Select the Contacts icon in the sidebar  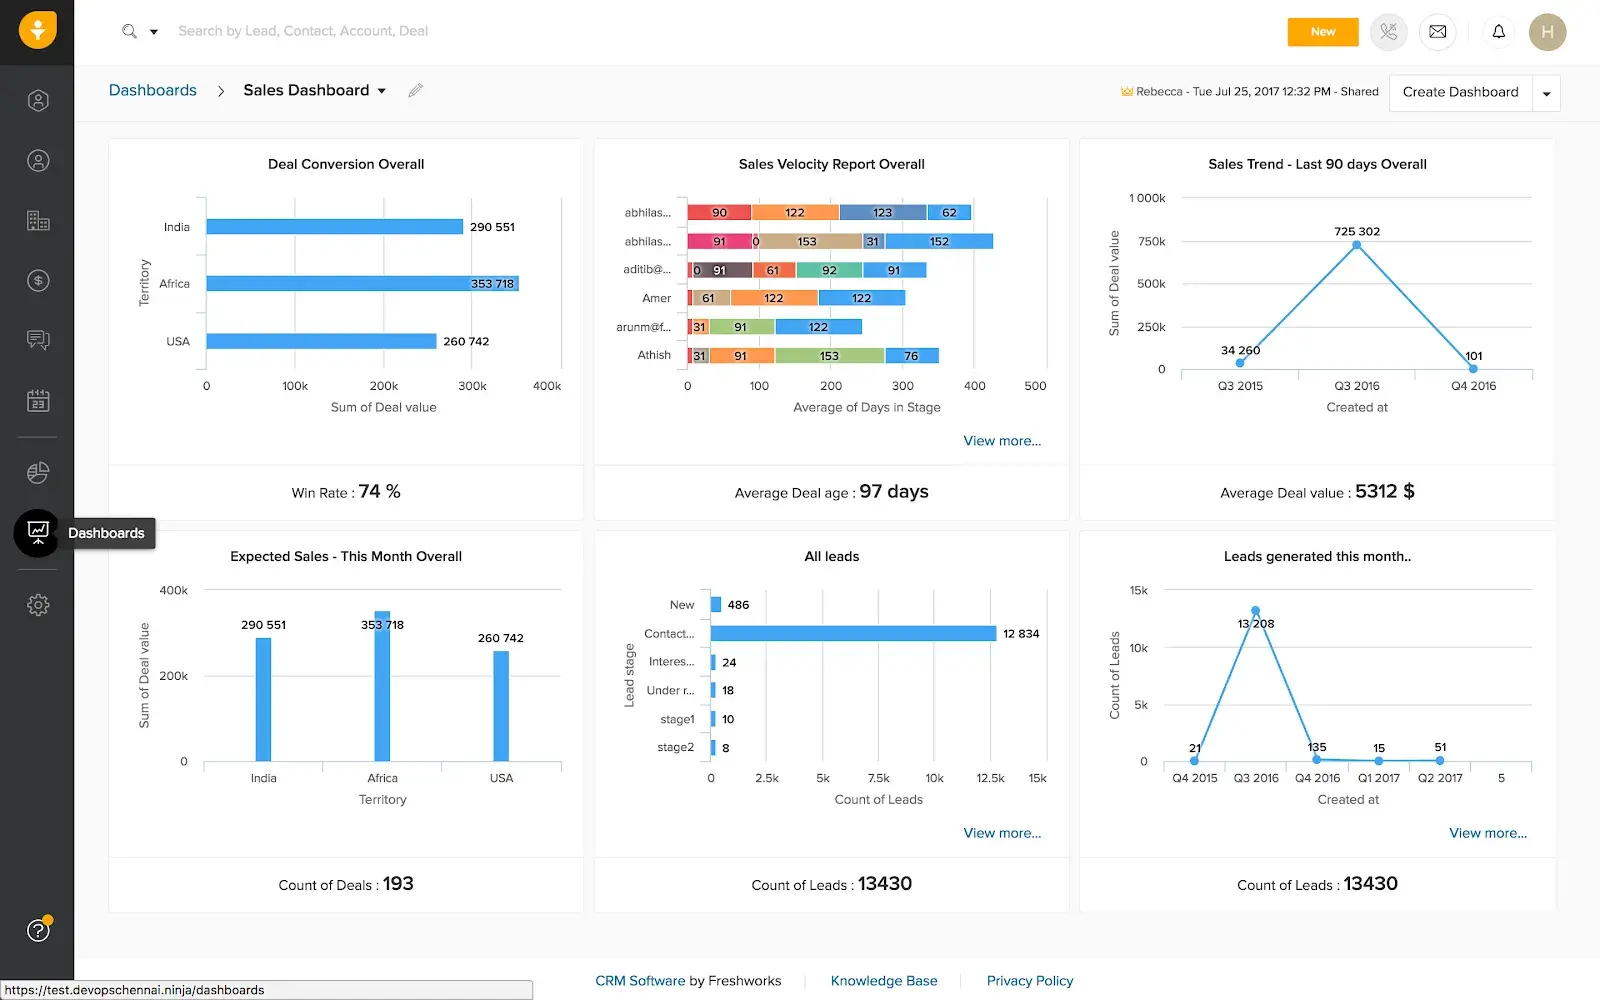37,160
